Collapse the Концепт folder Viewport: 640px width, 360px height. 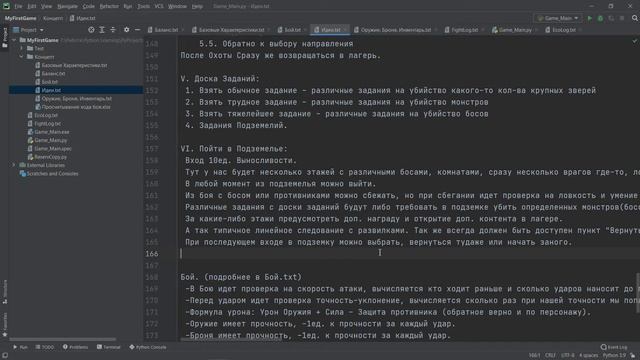[22, 57]
